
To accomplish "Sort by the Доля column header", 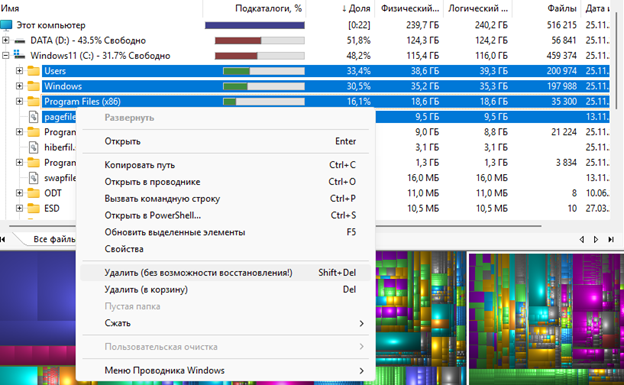I will coord(340,8).
